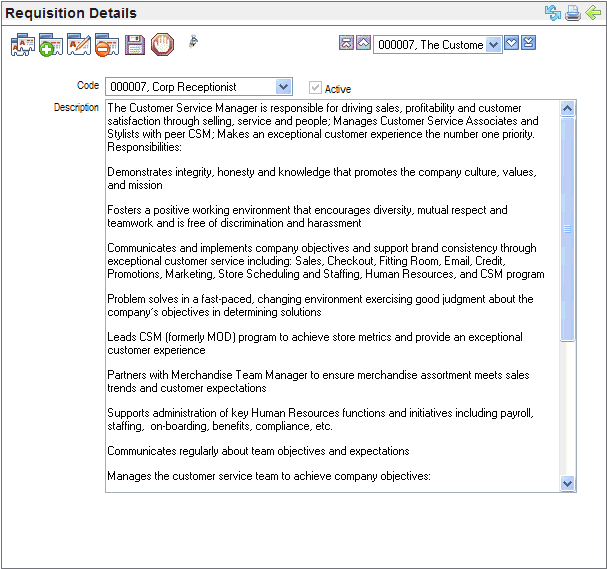Print requisition details with printer icon

[573, 13]
